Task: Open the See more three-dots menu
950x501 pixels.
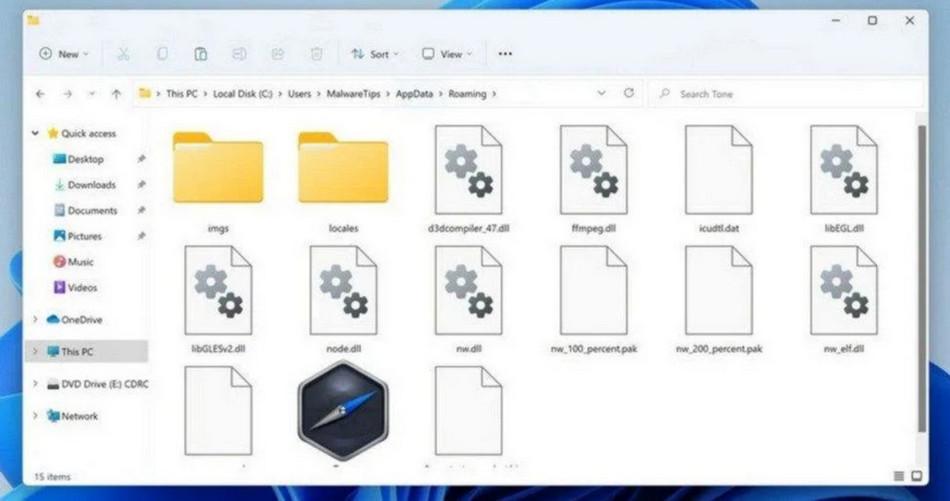Action: (505, 54)
